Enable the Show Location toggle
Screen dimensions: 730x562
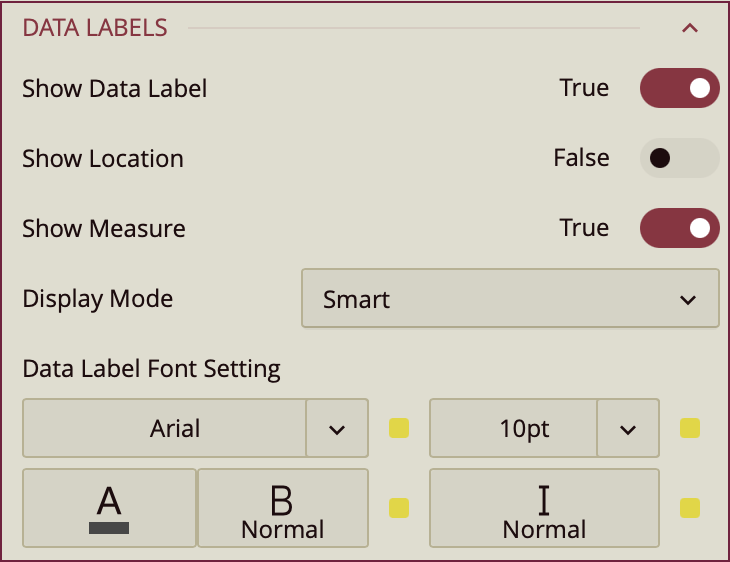pos(679,158)
